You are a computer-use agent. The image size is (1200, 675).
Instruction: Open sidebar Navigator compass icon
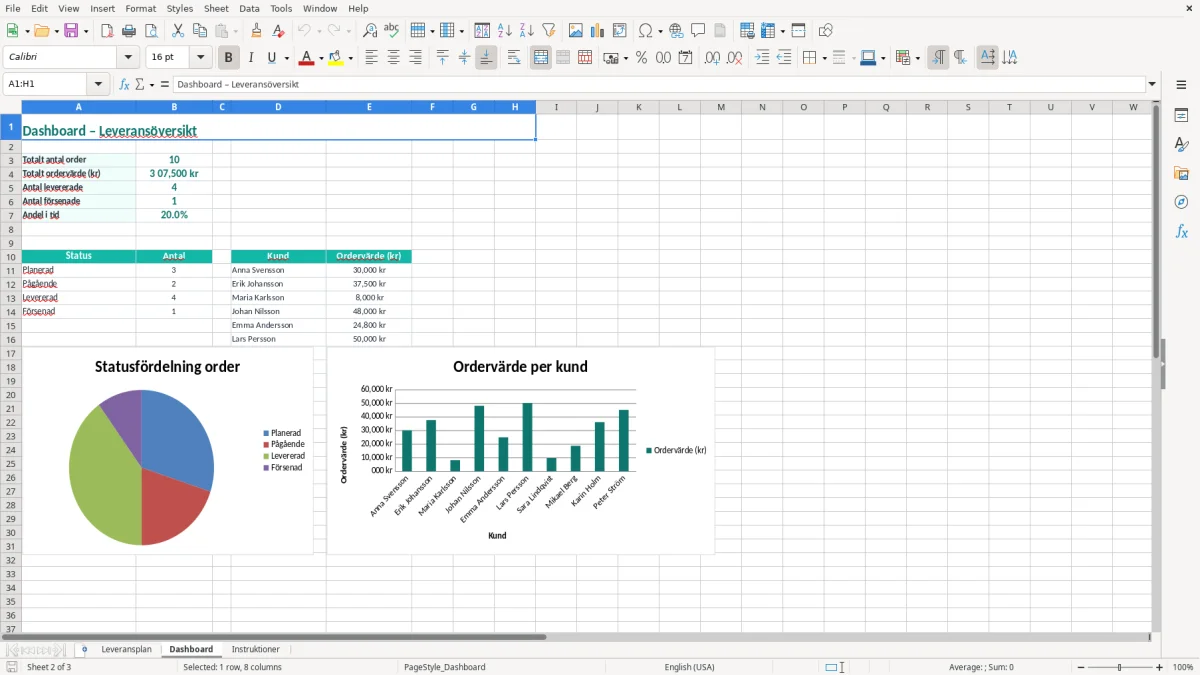pyautogui.click(x=1181, y=202)
